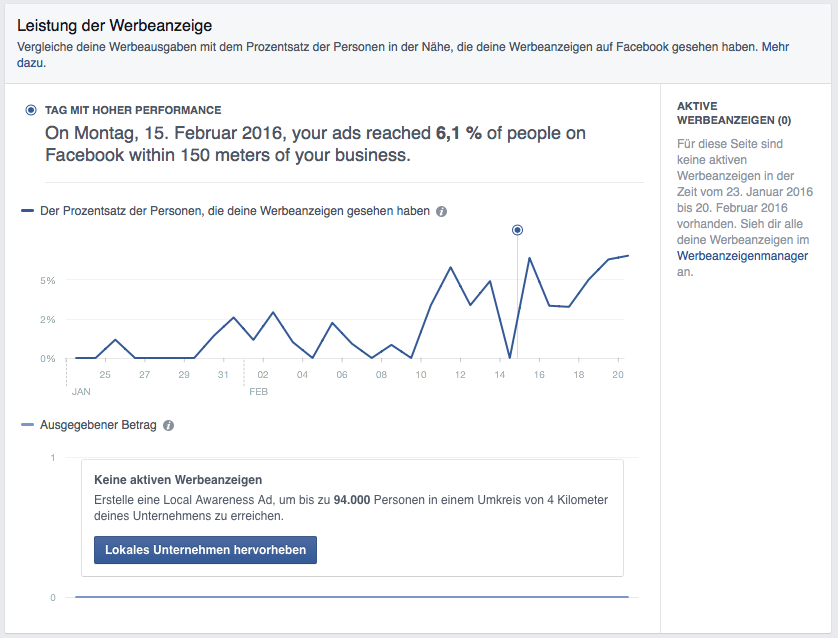Click the chart's final data point on the right

(628, 255)
